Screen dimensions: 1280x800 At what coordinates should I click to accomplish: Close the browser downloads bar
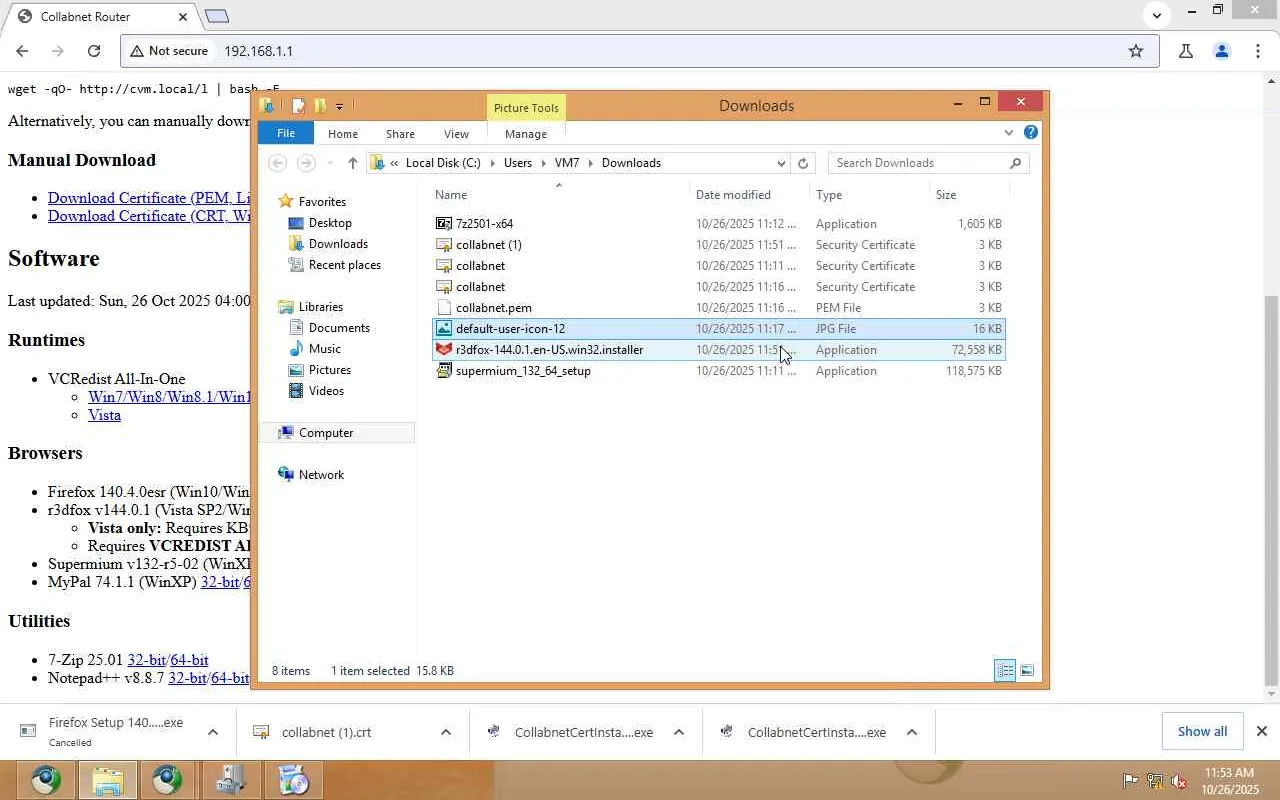1262,731
